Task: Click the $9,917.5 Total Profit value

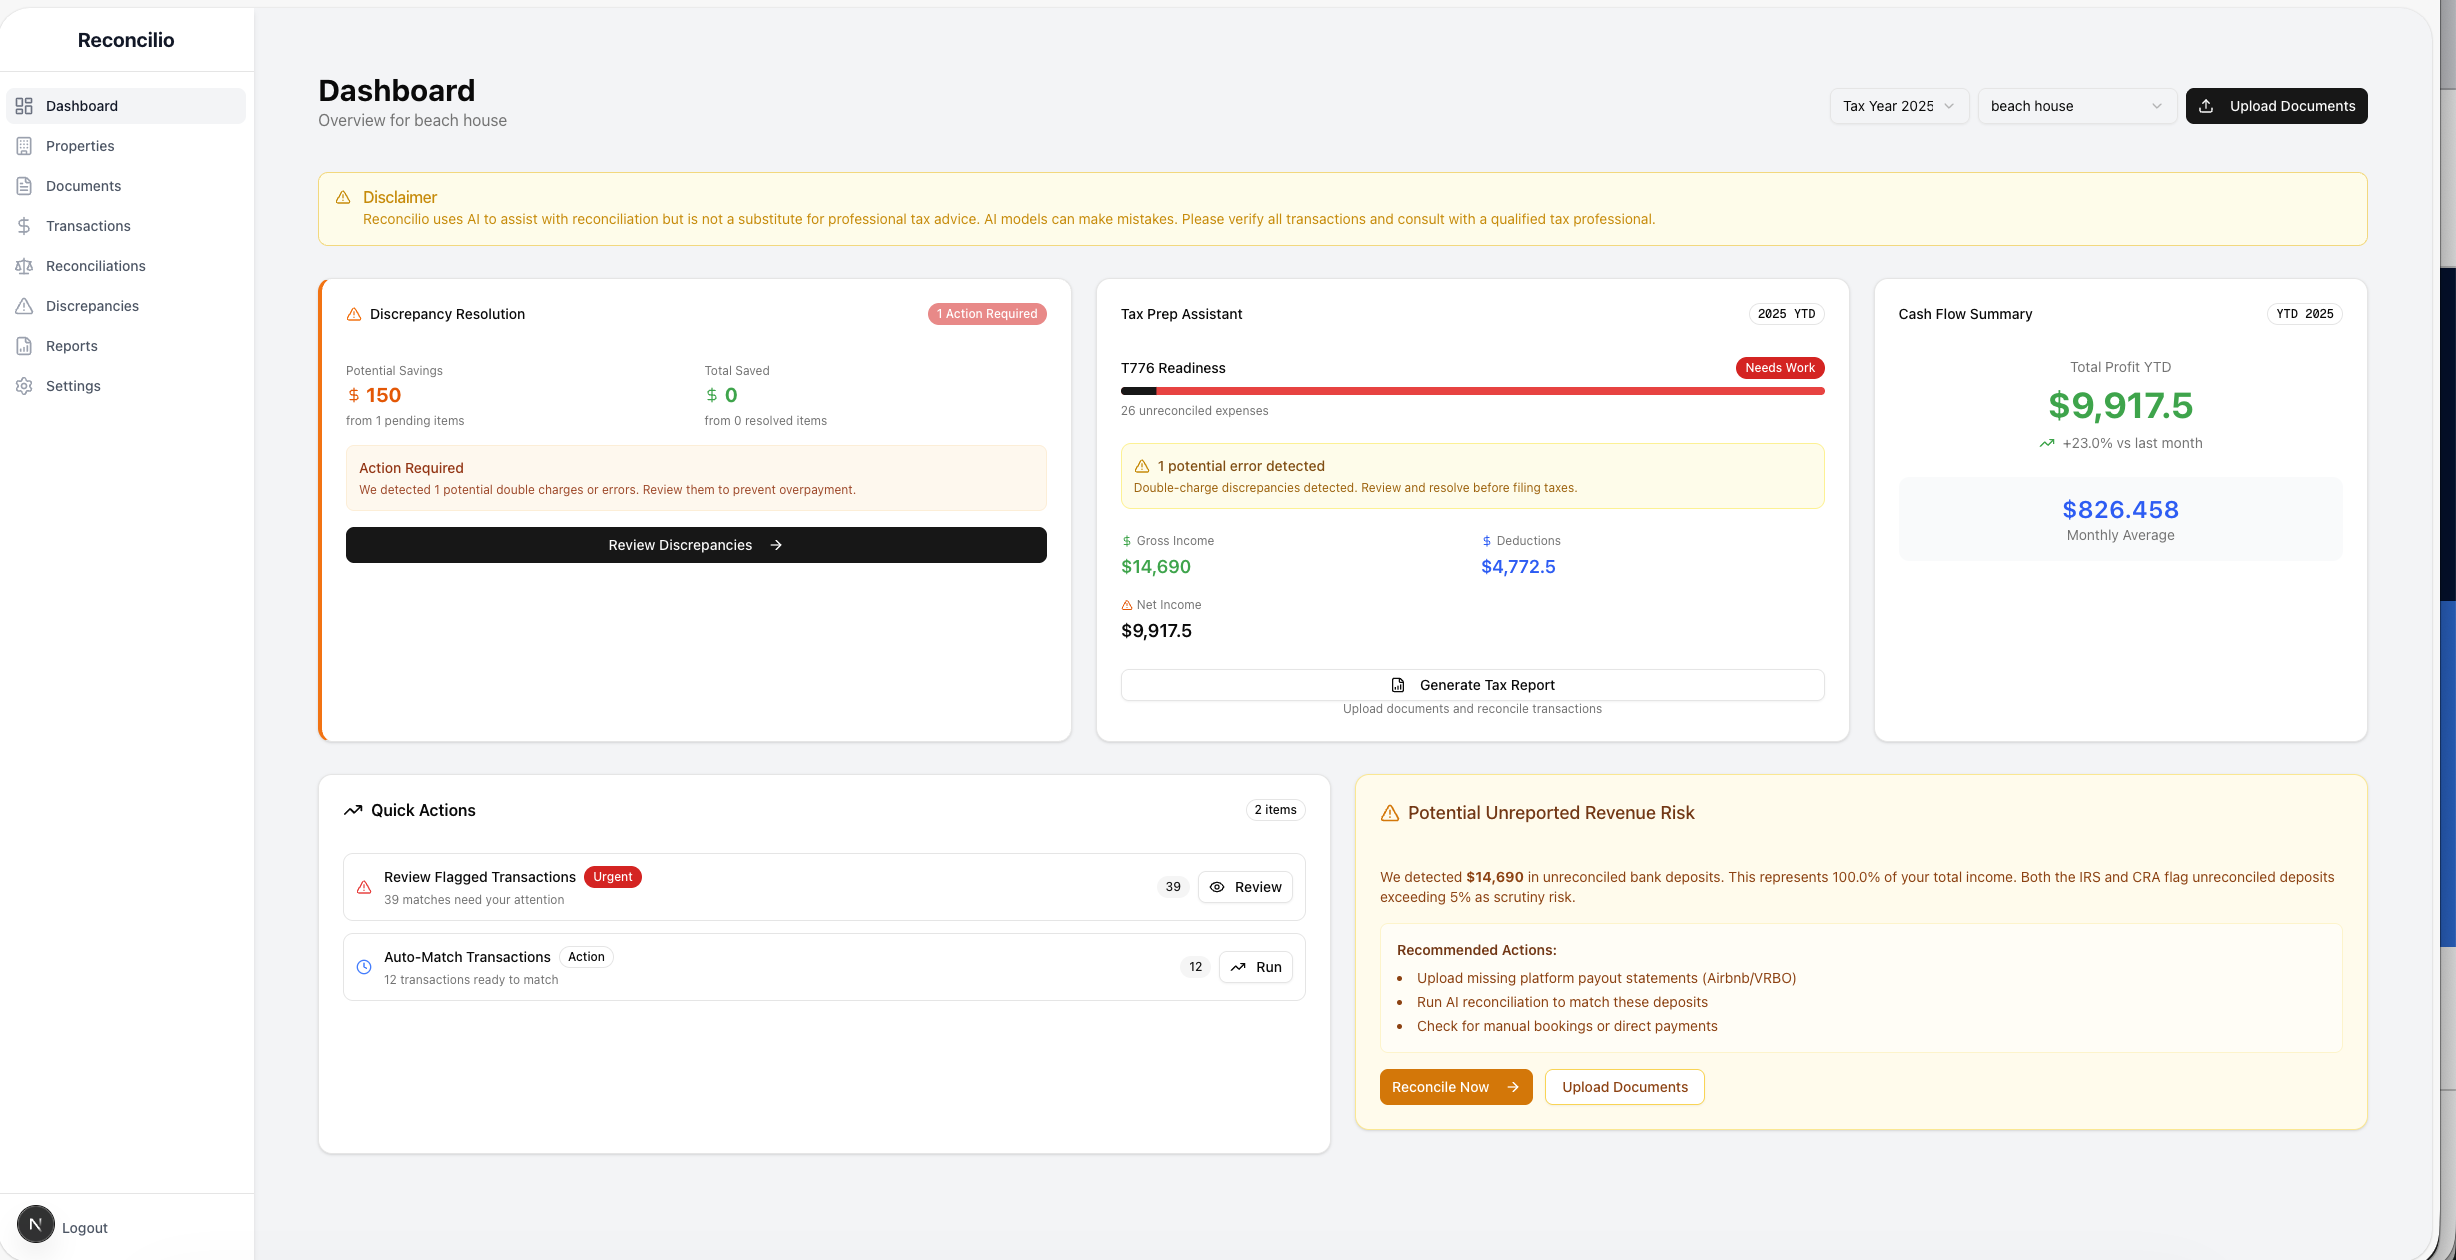Action: click(2120, 405)
